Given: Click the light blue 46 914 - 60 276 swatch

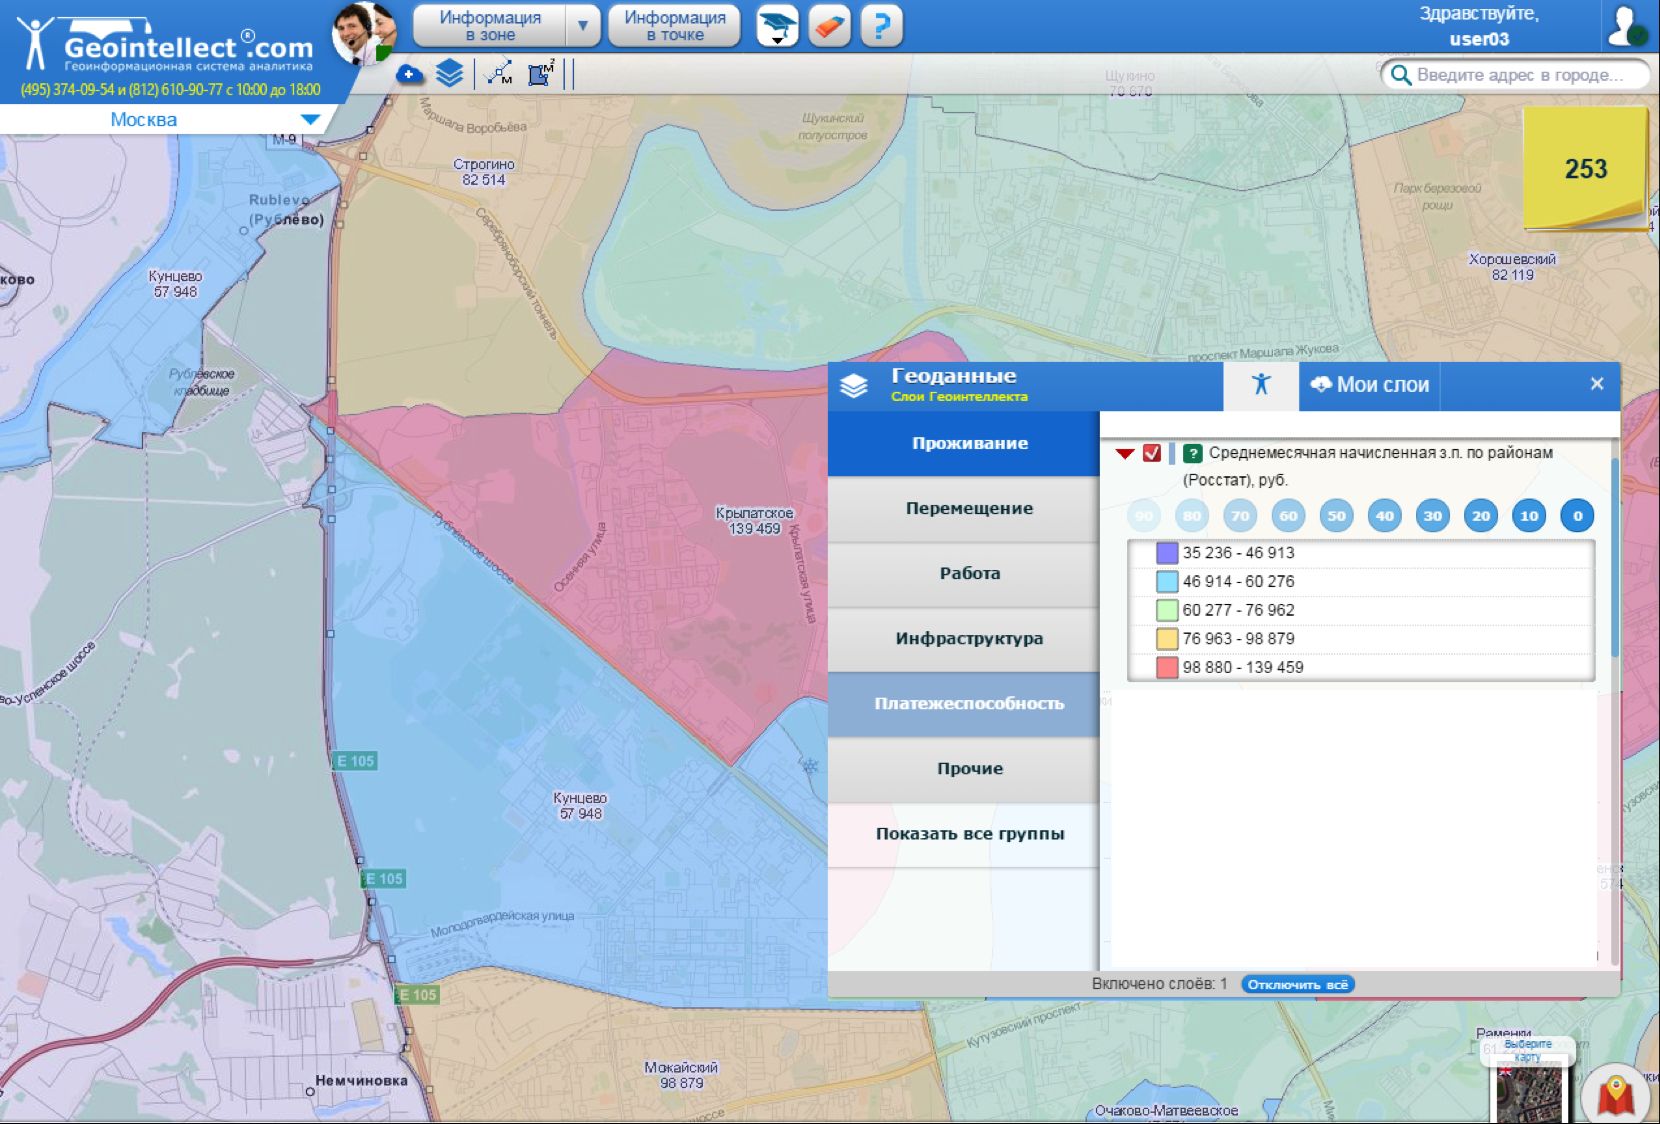Looking at the screenshot, I should click(x=1167, y=581).
